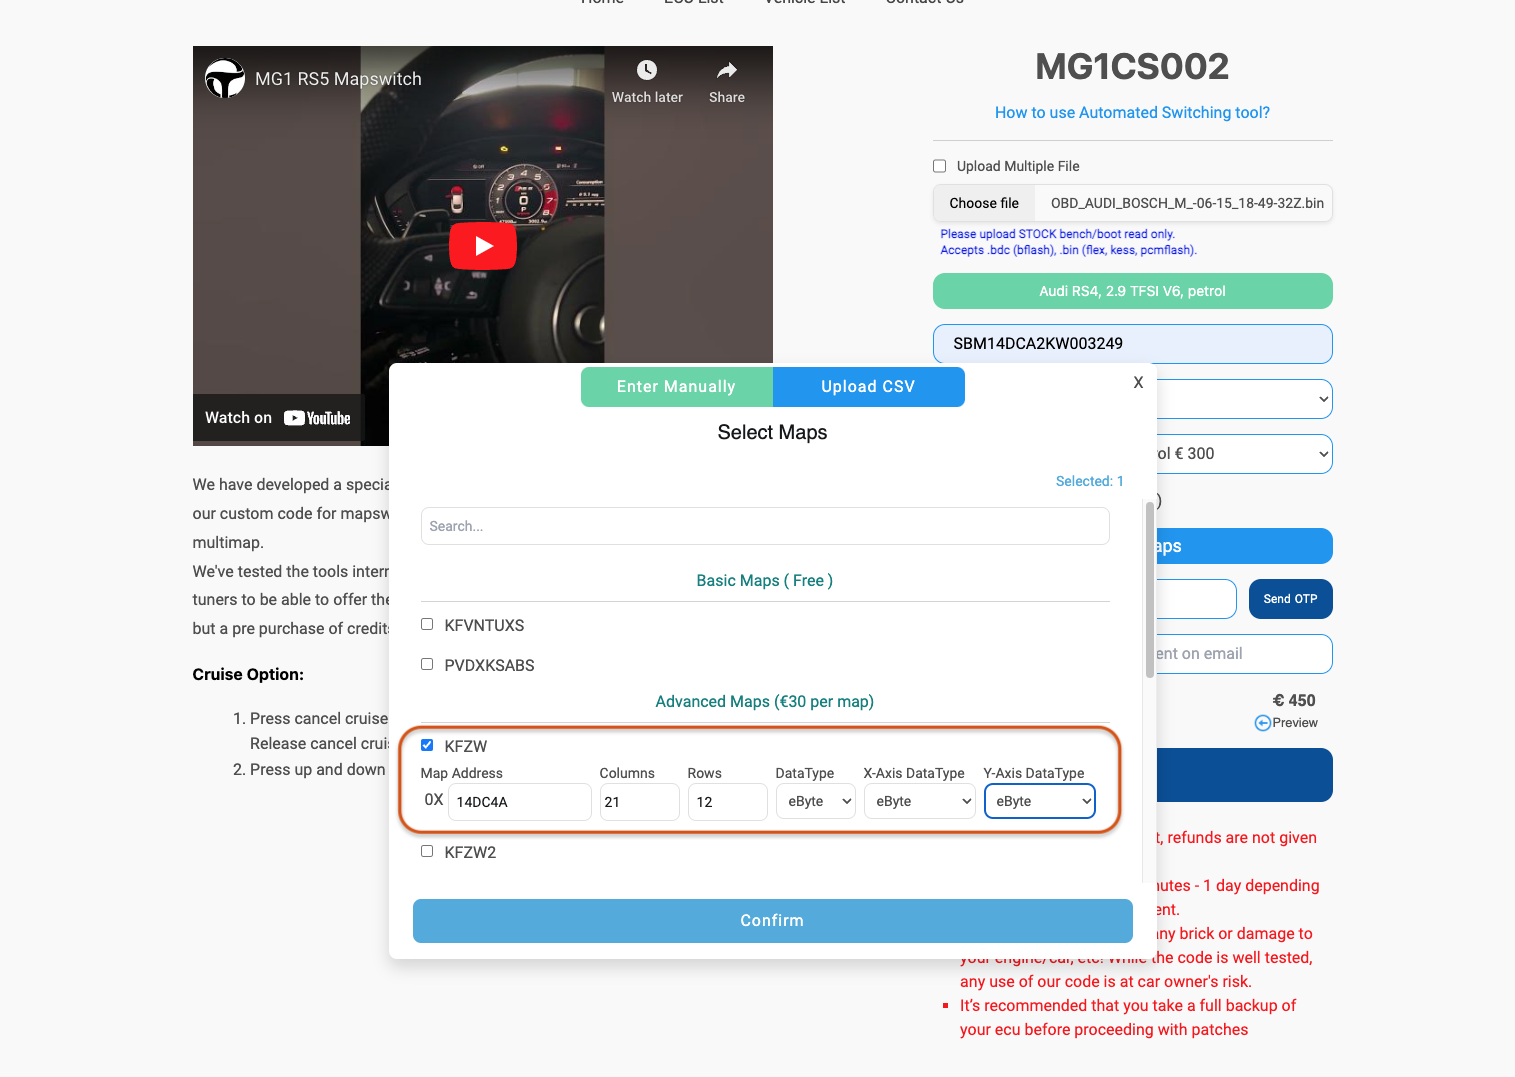This screenshot has height=1077, width=1515.
Task: Click the Share arrow icon on video
Action: pyautogui.click(x=727, y=70)
